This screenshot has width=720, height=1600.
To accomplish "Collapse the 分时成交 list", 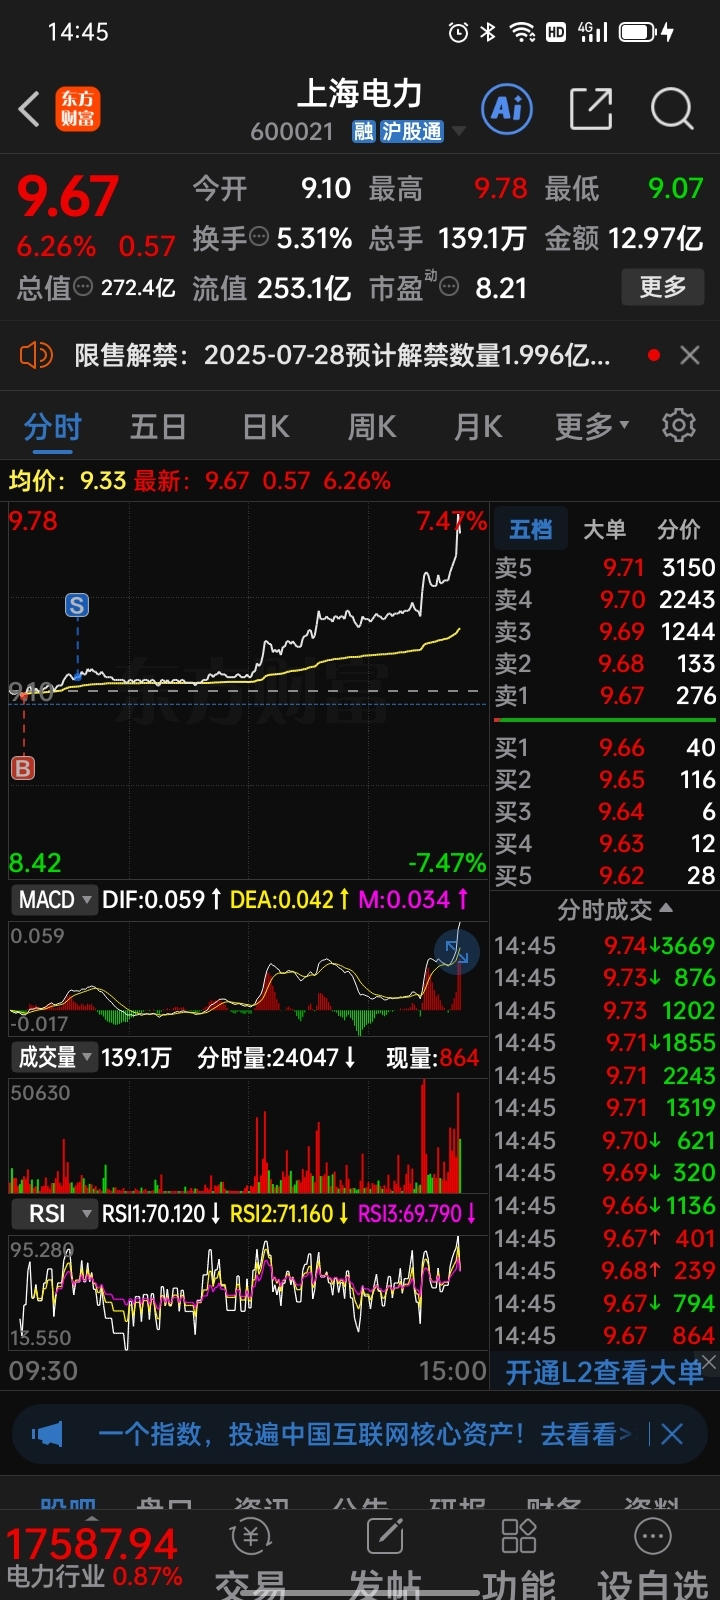I will tap(614, 910).
